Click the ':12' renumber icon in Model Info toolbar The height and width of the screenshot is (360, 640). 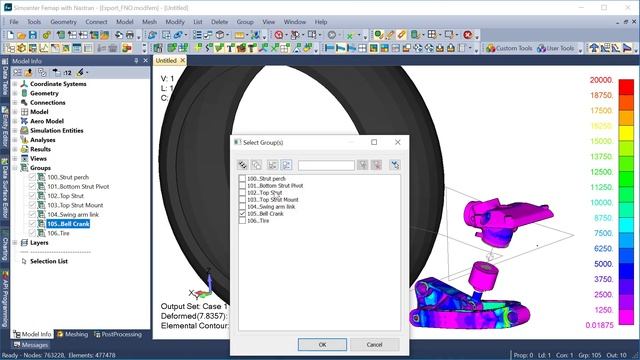pos(68,72)
